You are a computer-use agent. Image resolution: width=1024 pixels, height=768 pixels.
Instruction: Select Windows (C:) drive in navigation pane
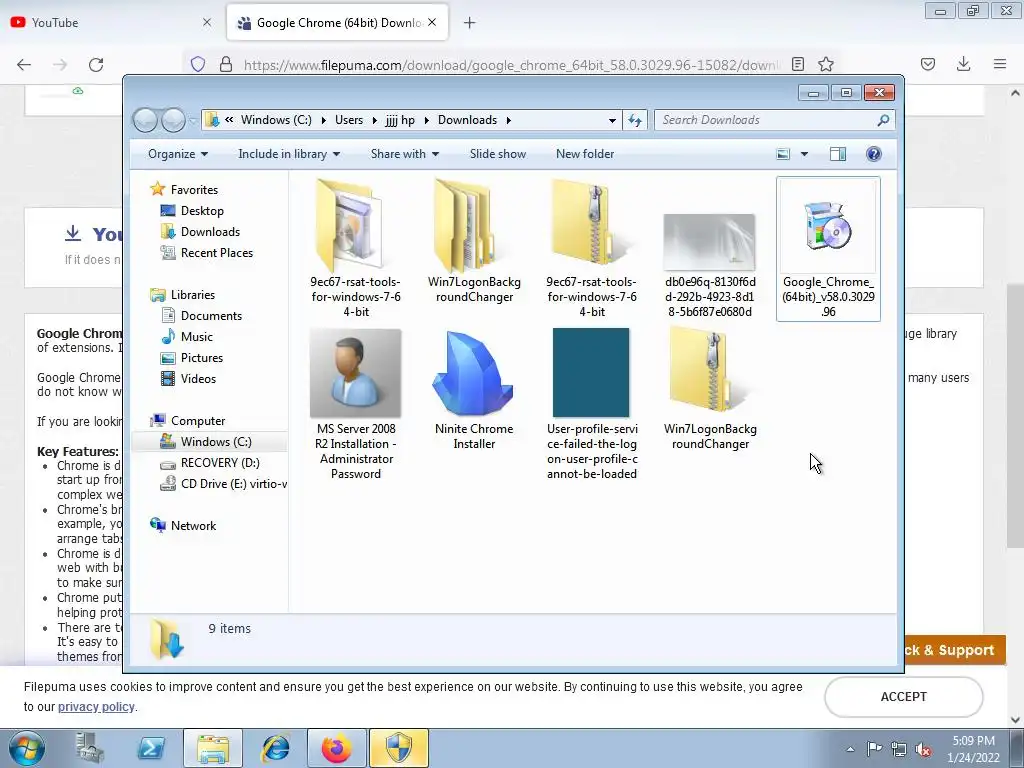click(x=209, y=442)
